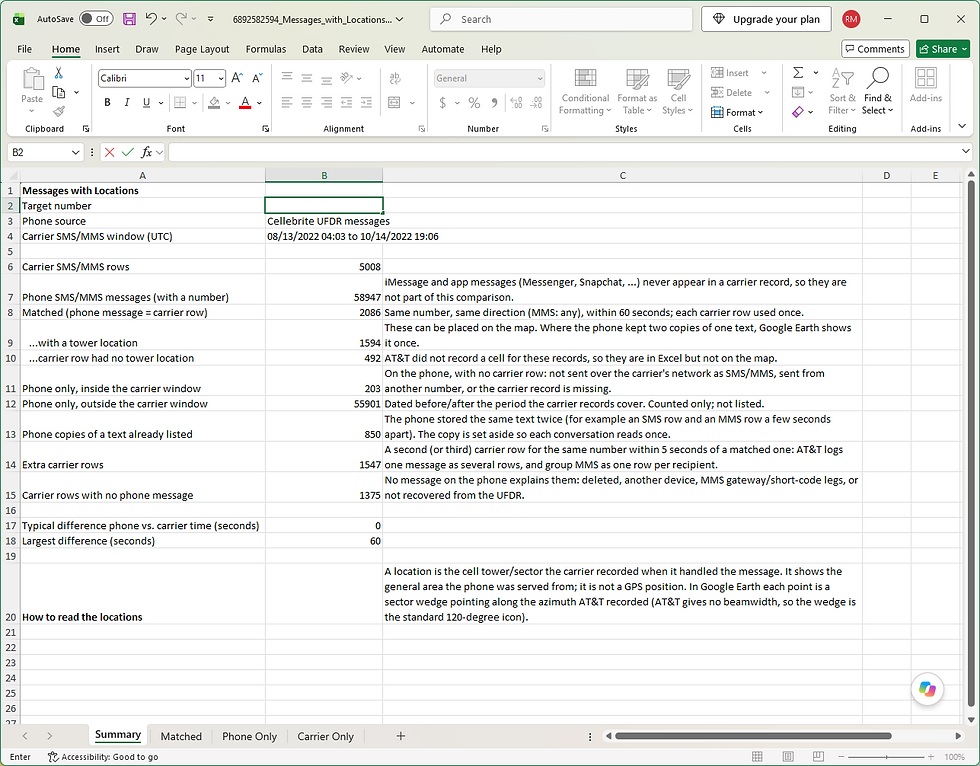Click the Format Painter brush

coord(59,111)
